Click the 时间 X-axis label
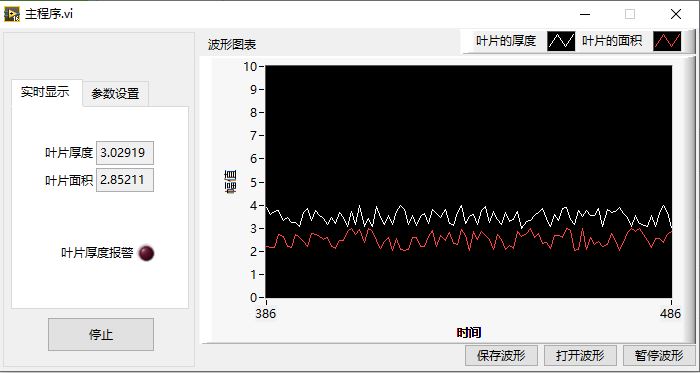This screenshot has height=373, width=700. 469,332
